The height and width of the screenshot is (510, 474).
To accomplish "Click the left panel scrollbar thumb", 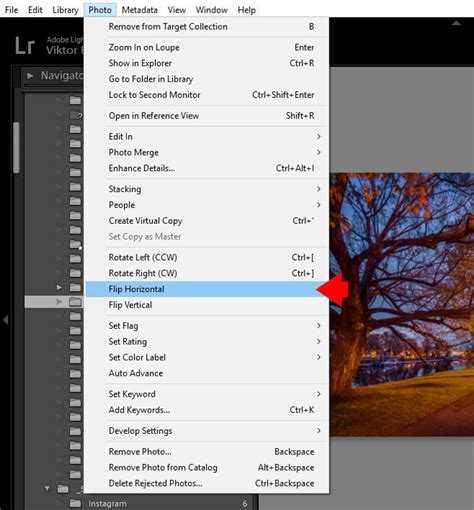I will pyautogui.click(x=16, y=148).
